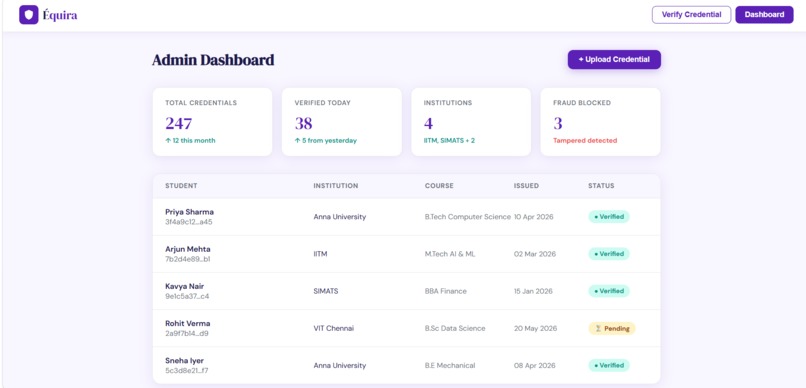Click the BBA Finance course
The width and height of the screenshot is (806, 388).
coord(446,291)
